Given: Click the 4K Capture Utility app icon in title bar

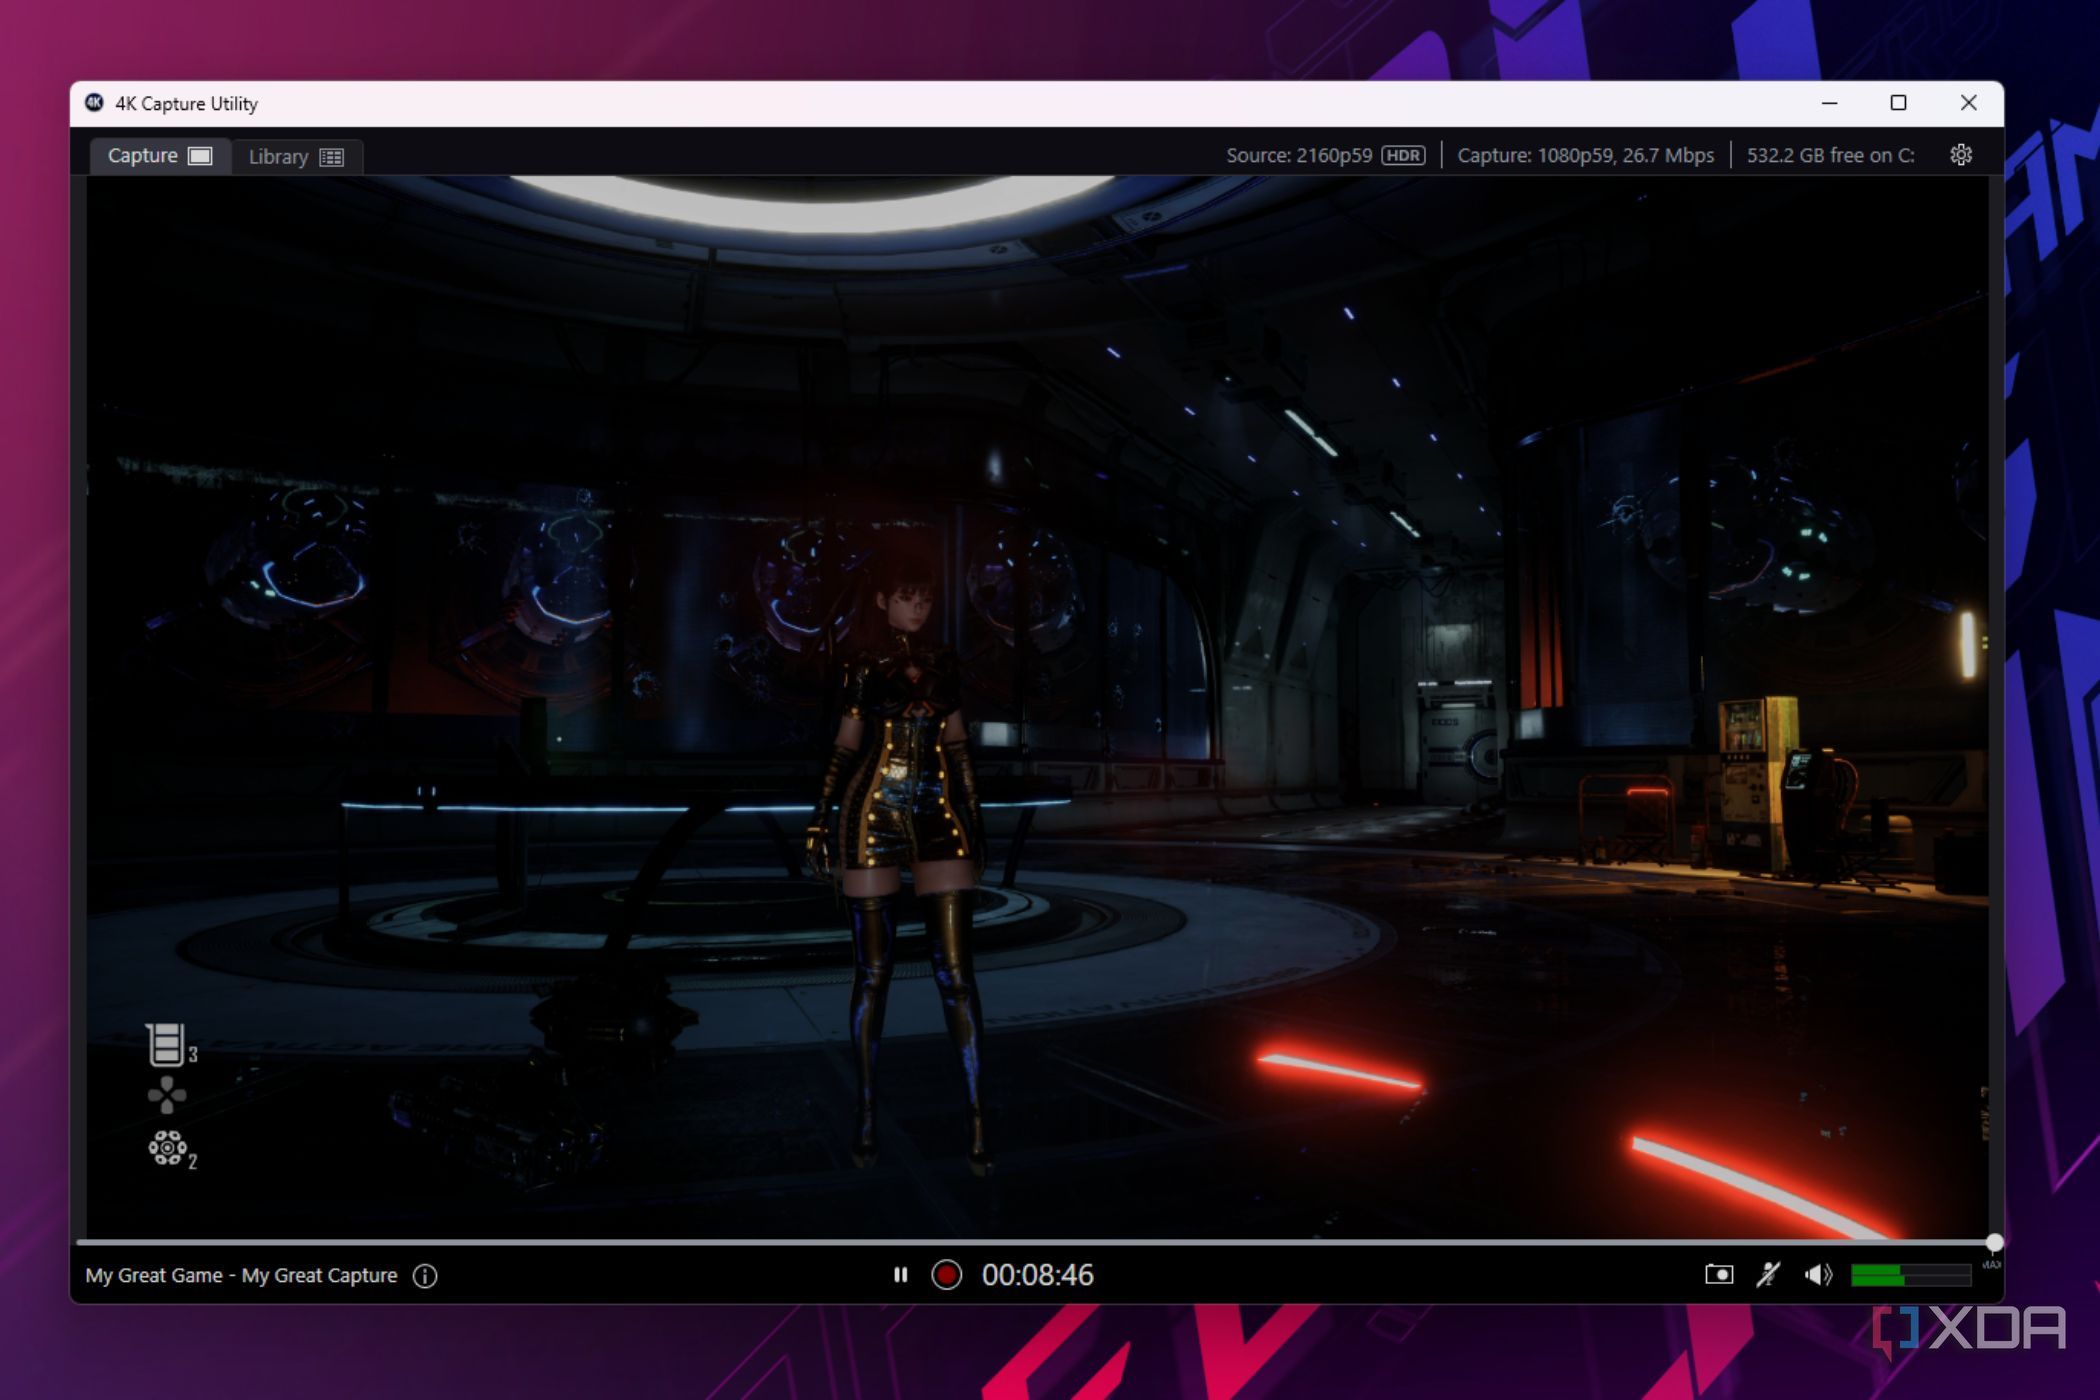Looking at the screenshot, I should (95, 103).
